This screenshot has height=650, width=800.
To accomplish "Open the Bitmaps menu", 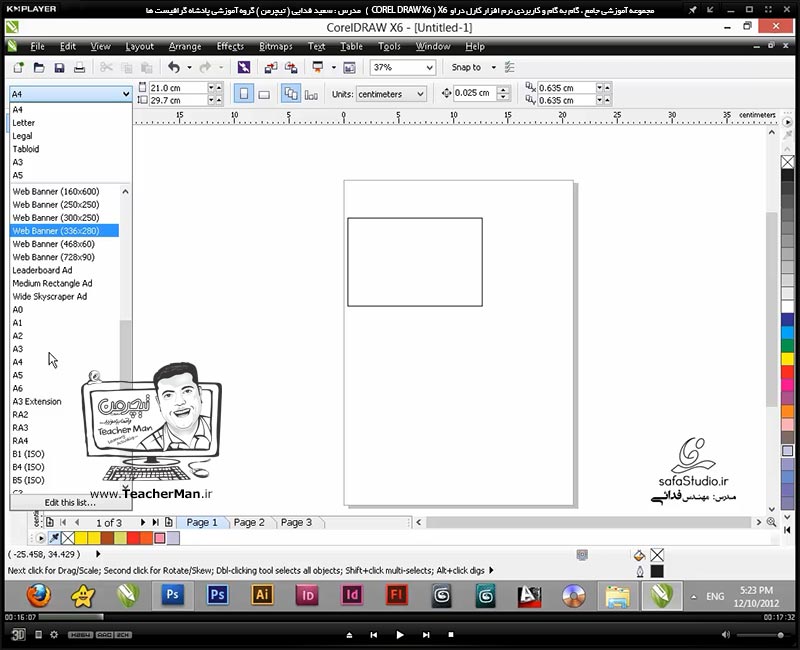I will click(x=276, y=46).
